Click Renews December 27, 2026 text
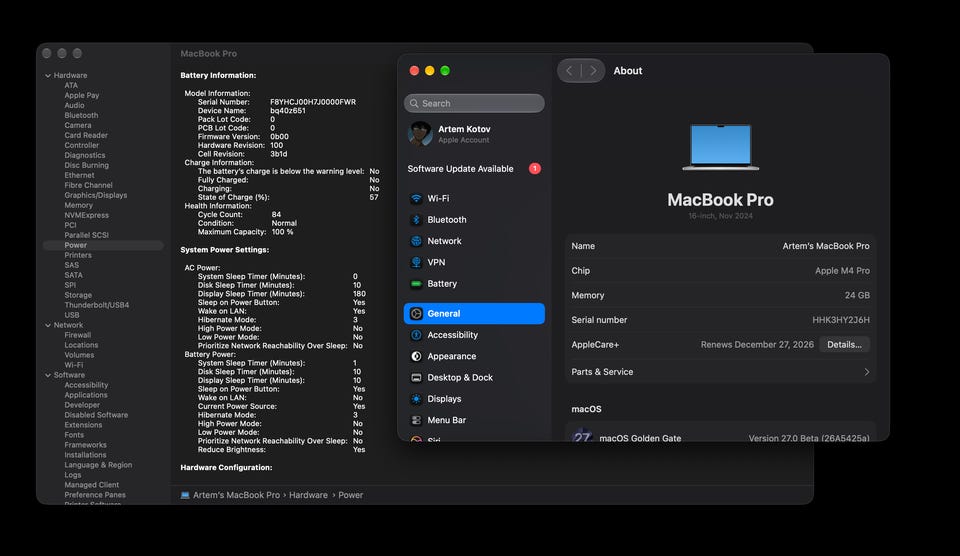This screenshot has width=960, height=556. (757, 345)
